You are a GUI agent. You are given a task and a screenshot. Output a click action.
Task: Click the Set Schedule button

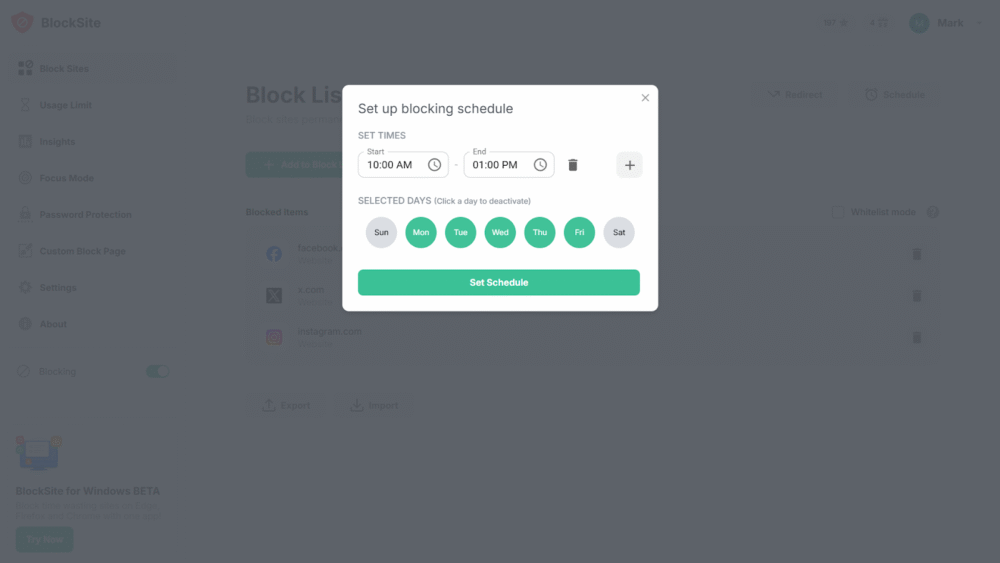pyautogui.click(x=499, y=283)
